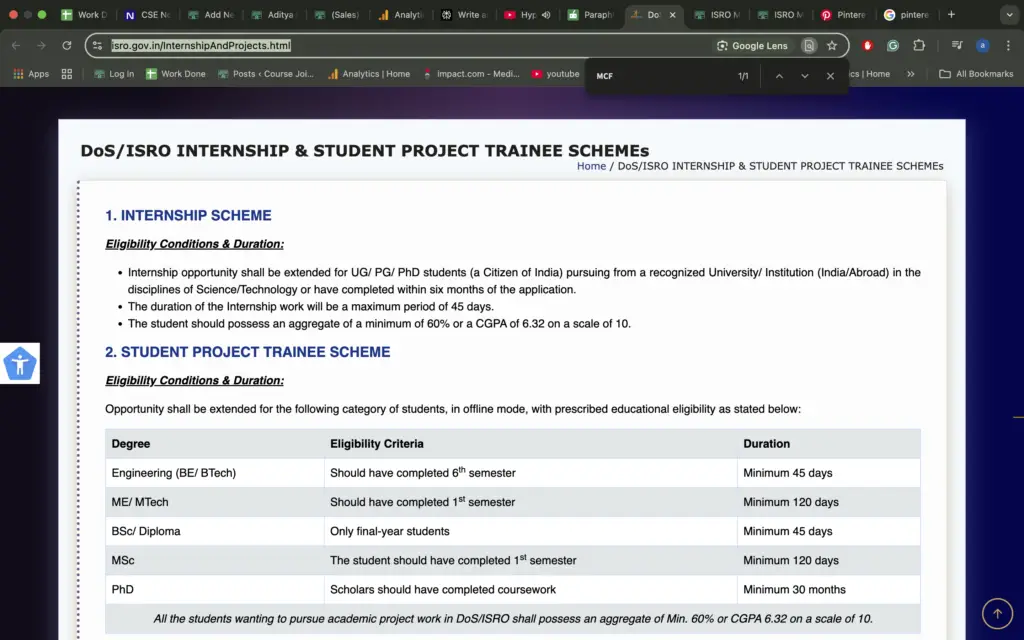Open the Posts ‹ Course Joi... bookmark
Screen dimensions: 1024x640
click(266, 74)
